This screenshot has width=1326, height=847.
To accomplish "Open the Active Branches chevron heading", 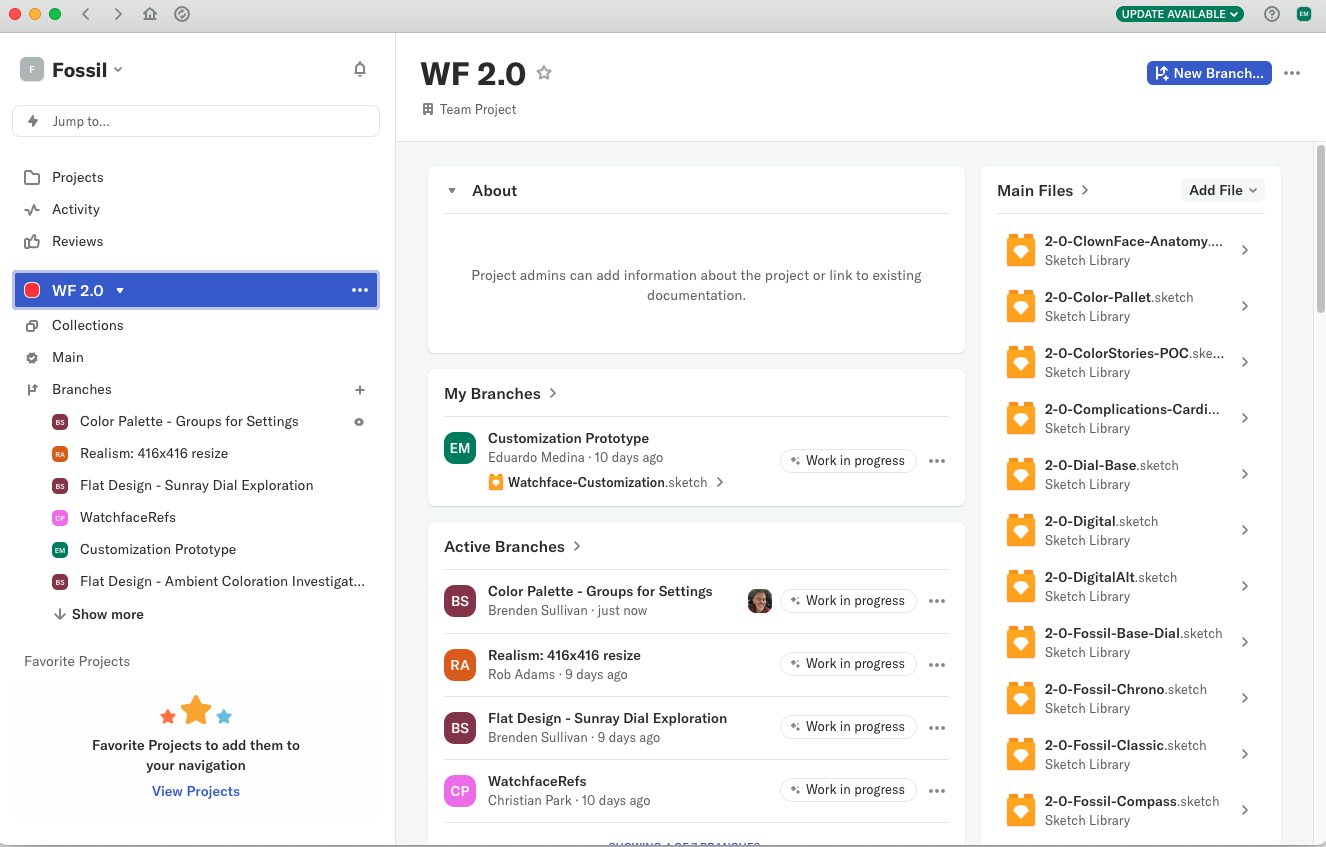I will (x=513, y=547).
